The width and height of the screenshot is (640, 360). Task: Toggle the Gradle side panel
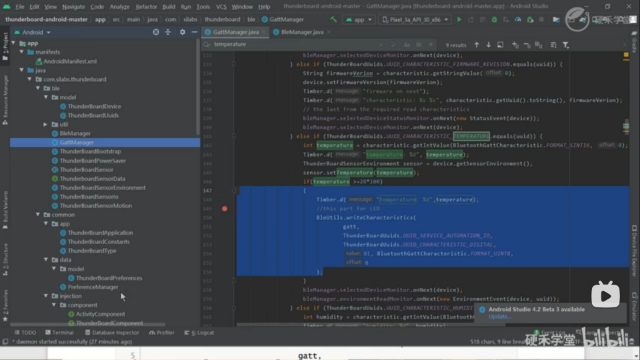tap(635, 42)
